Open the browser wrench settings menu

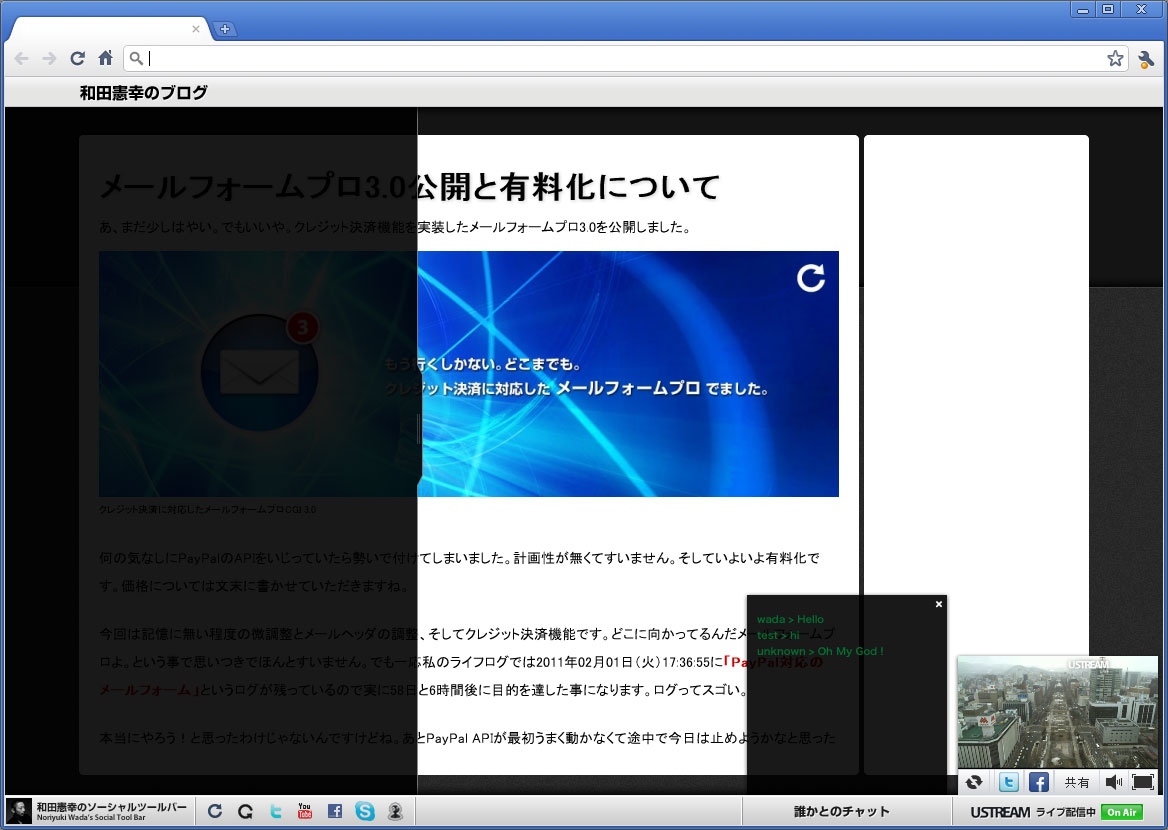1146,59
